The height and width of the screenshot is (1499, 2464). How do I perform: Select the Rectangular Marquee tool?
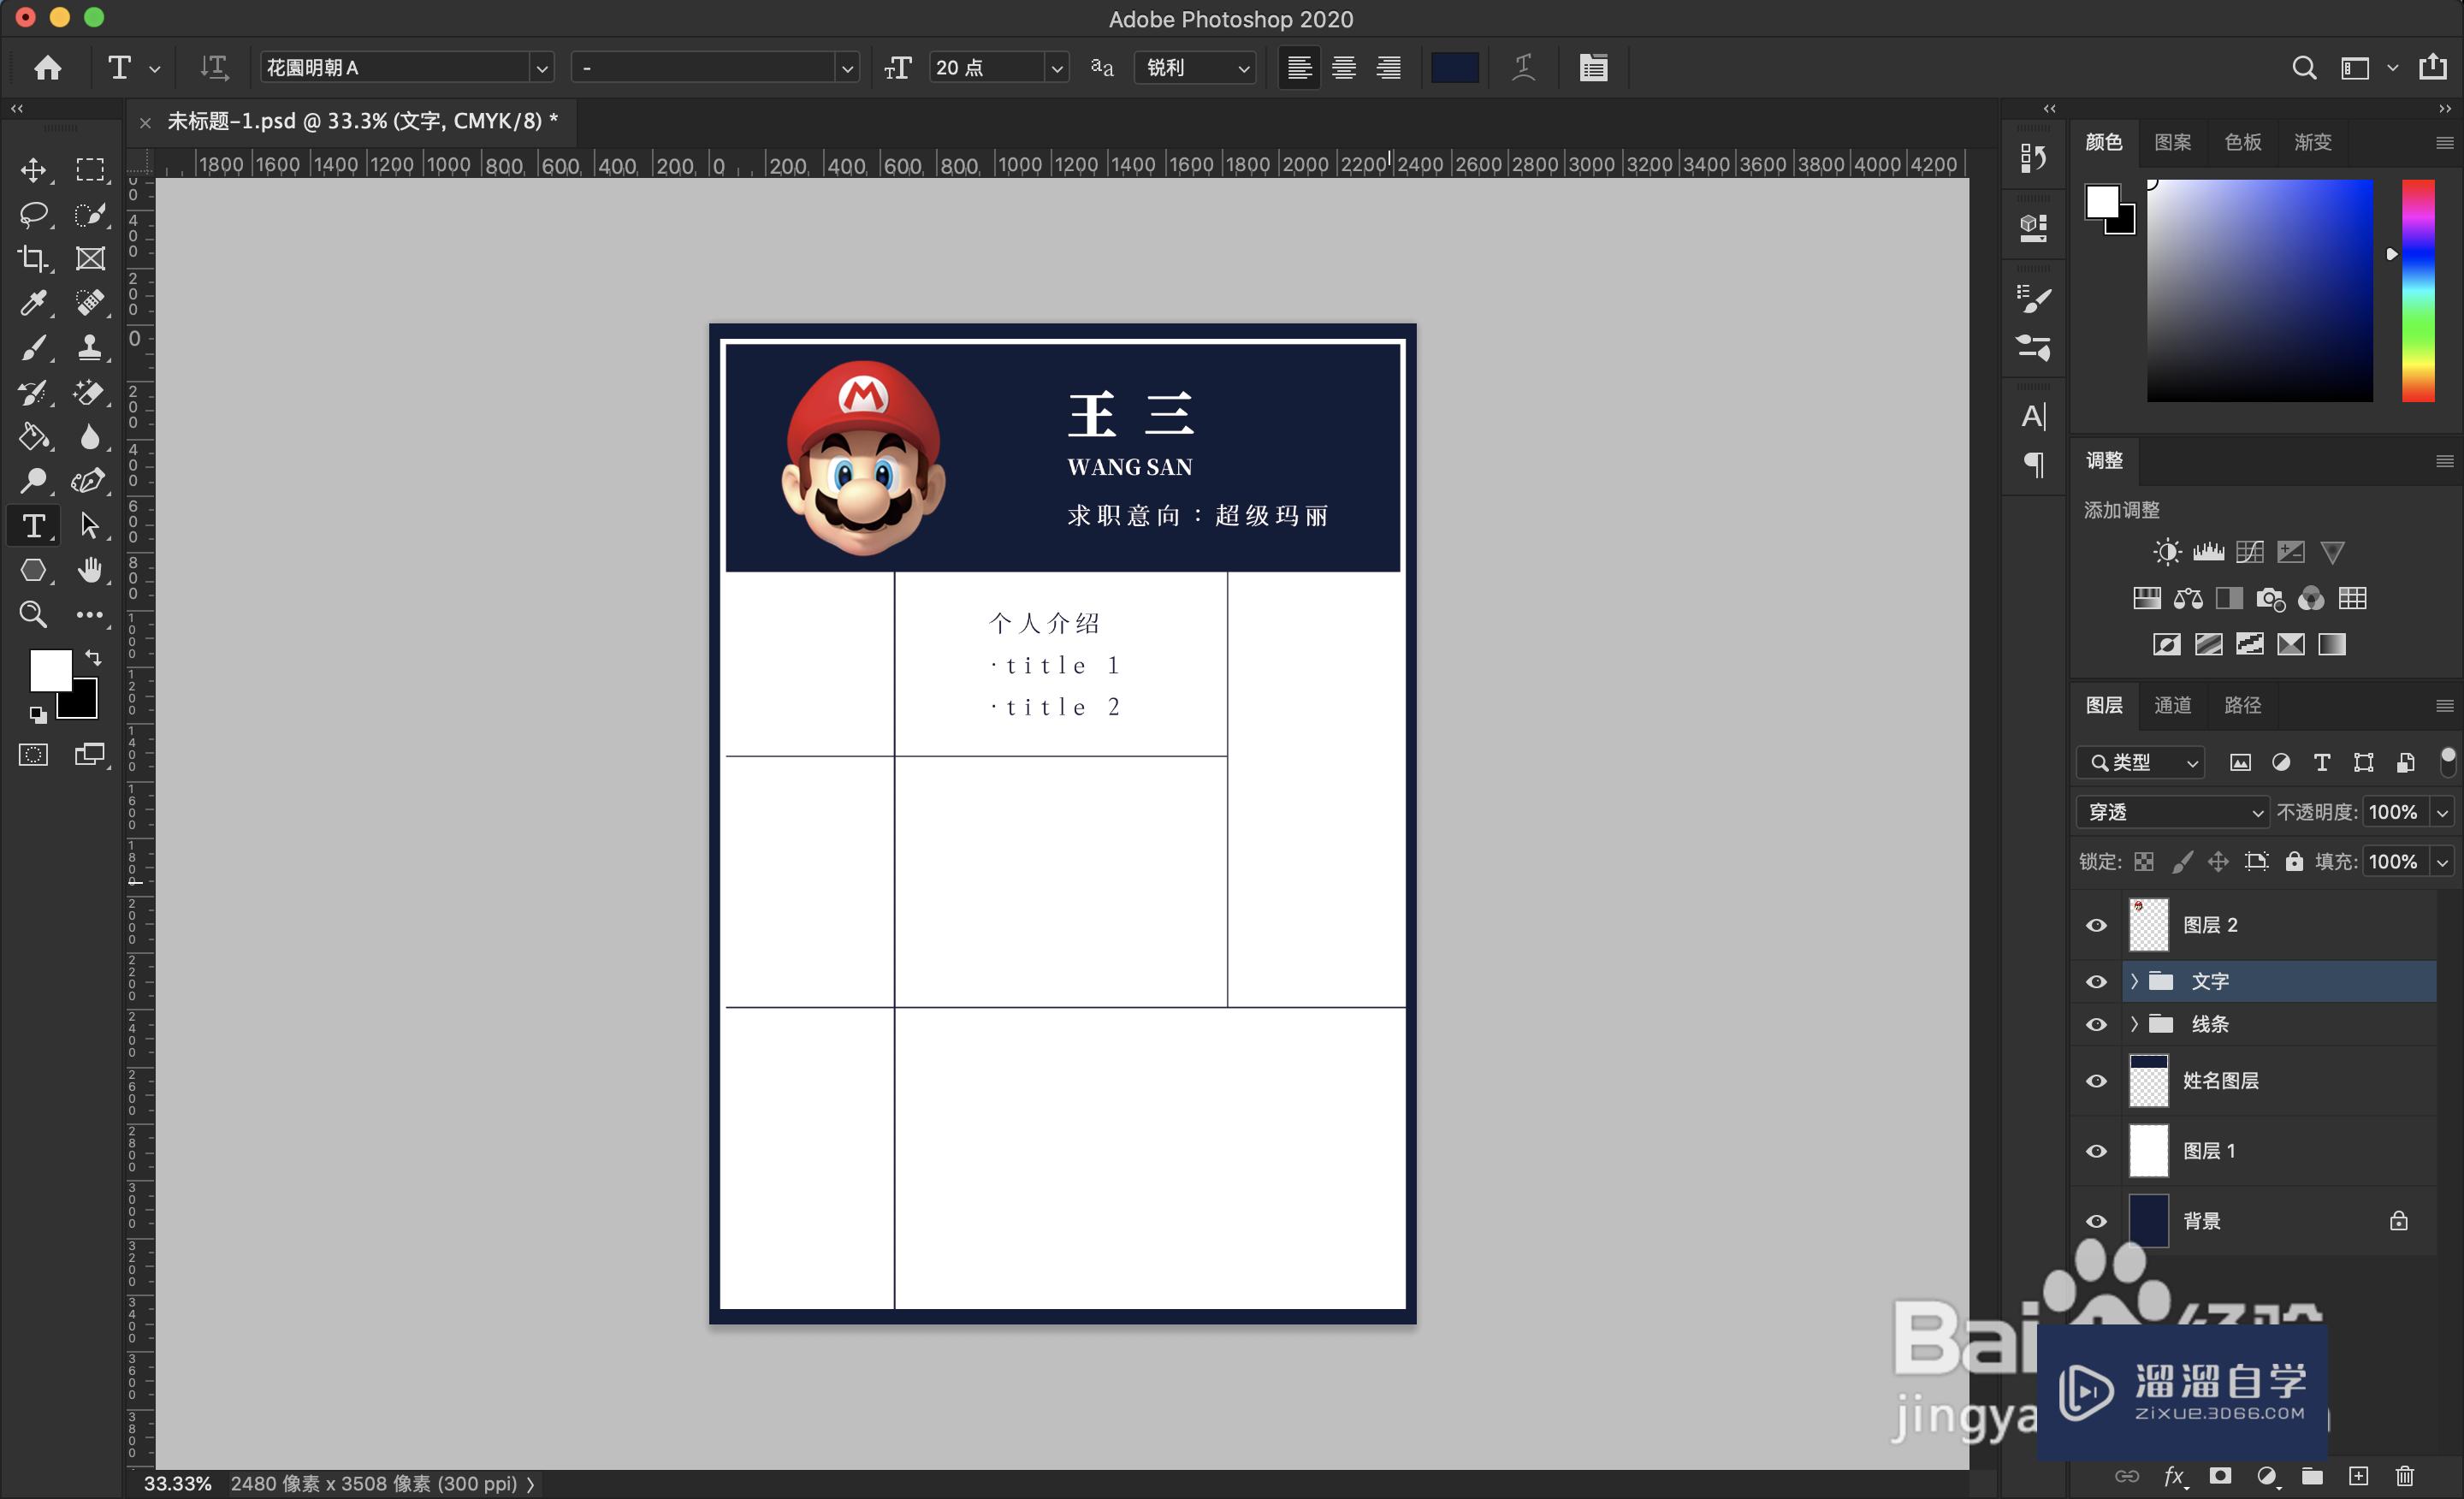click(x=90, y=169)
